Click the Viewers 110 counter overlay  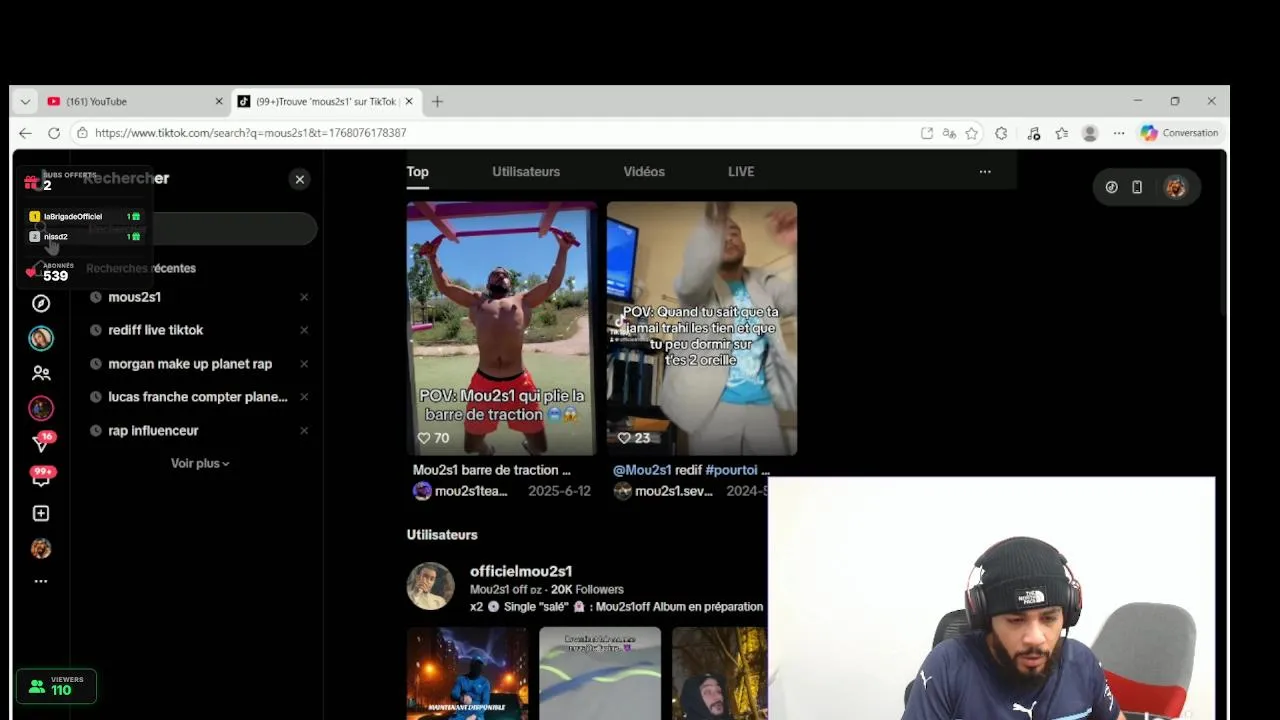coord(56,686)
